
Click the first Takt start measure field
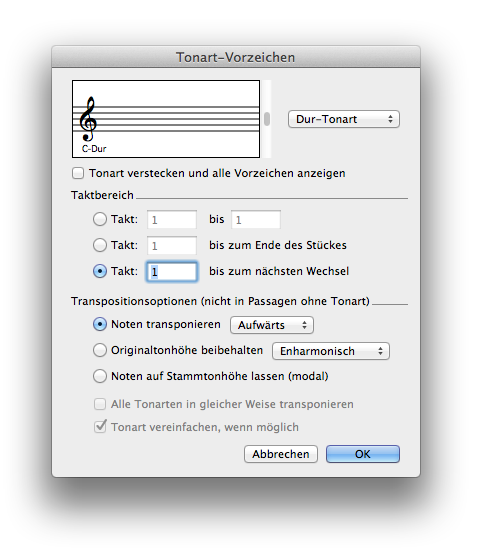(x=172, y=219)
